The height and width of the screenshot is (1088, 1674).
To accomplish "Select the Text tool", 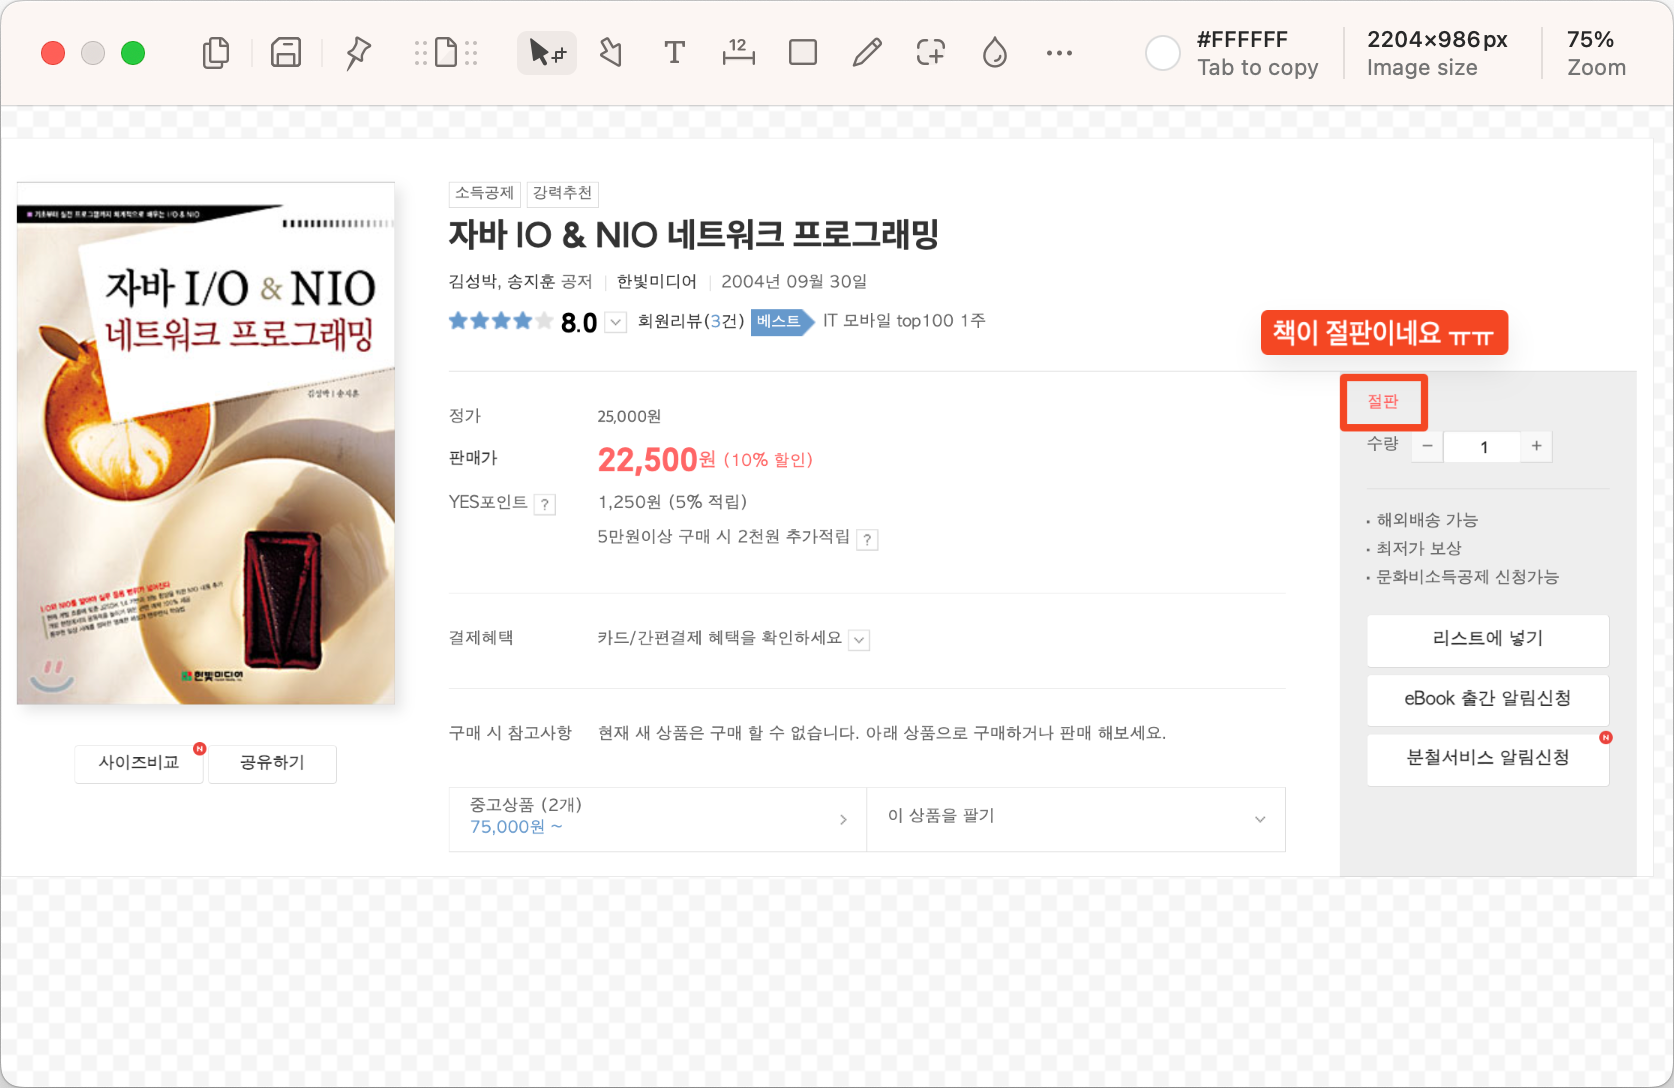I will click(675, 53).
